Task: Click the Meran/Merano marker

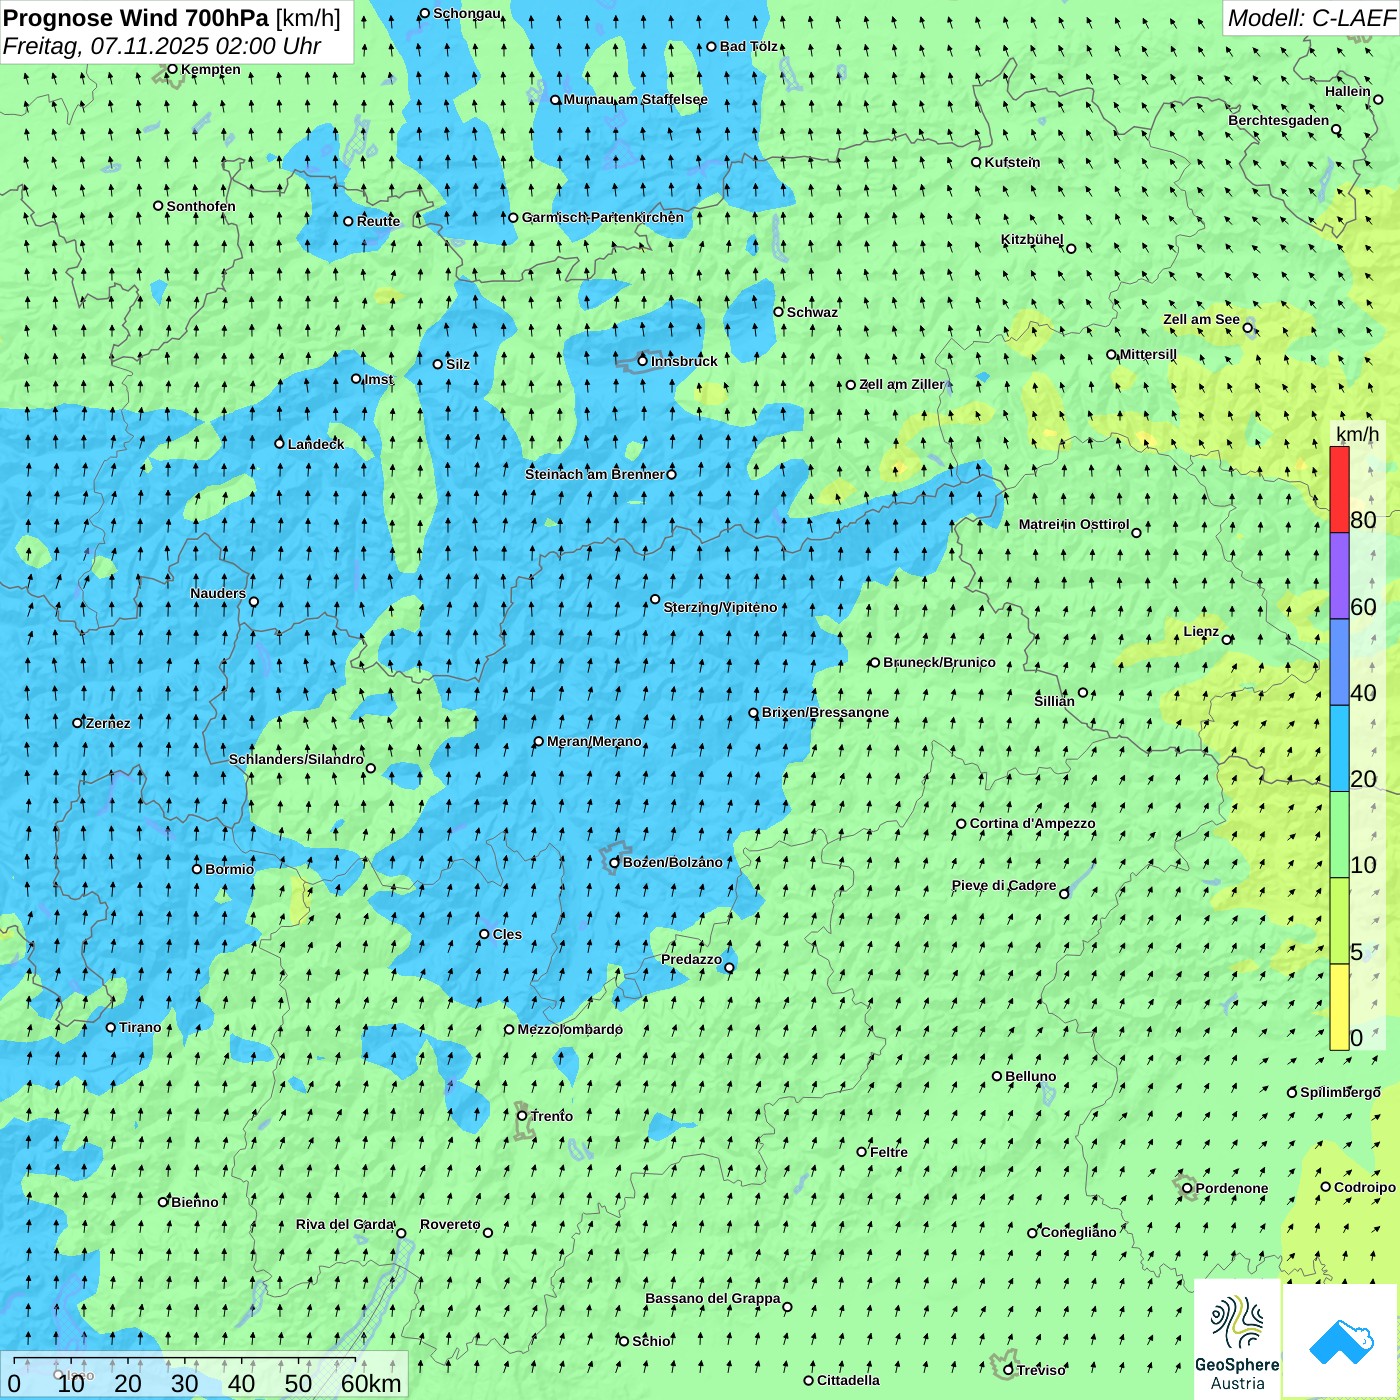Action: pos(539,742)
